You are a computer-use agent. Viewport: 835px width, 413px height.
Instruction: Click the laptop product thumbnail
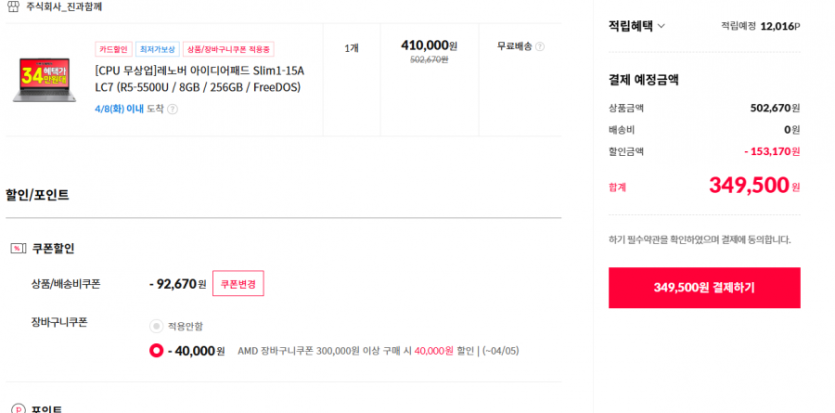(46, 78)
